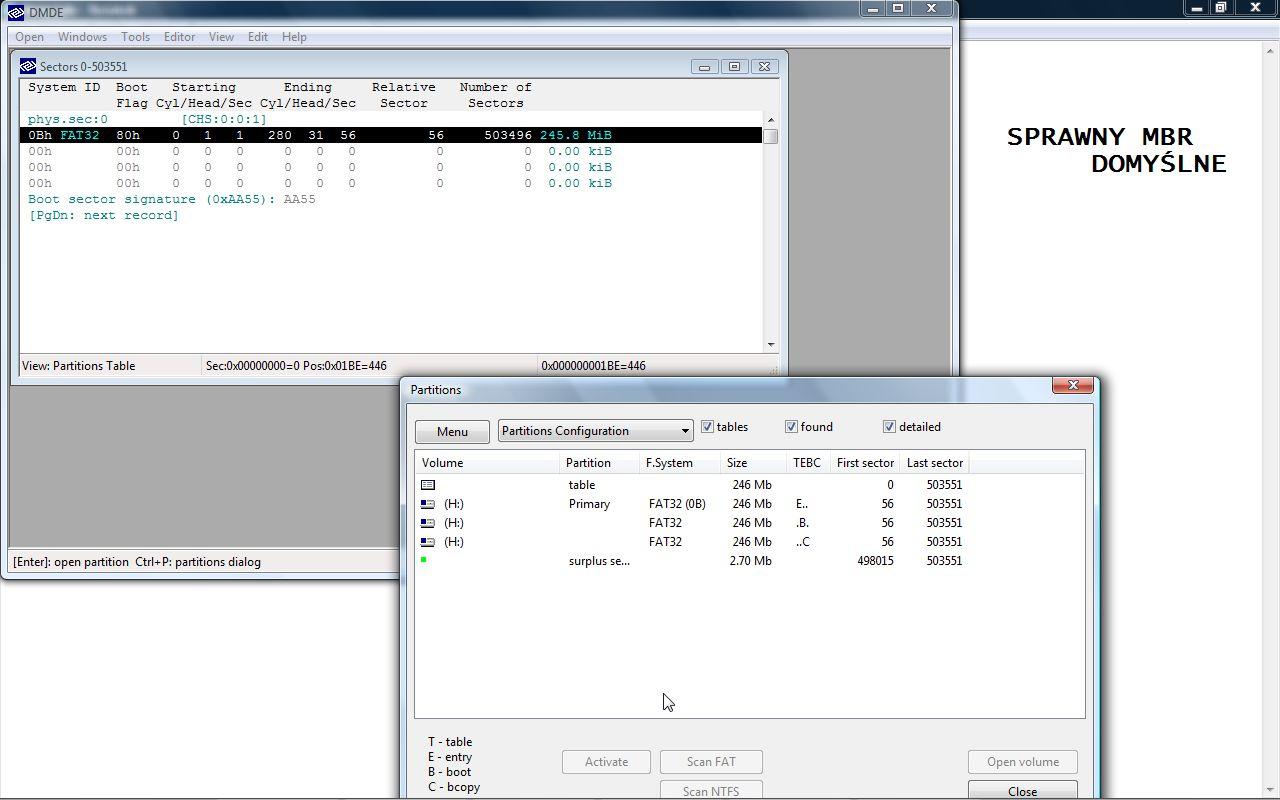Image resolution: width=1280 pixels, height=800 pixels.
Task: Open the Open menu
Action: click(x=29, y=37)
